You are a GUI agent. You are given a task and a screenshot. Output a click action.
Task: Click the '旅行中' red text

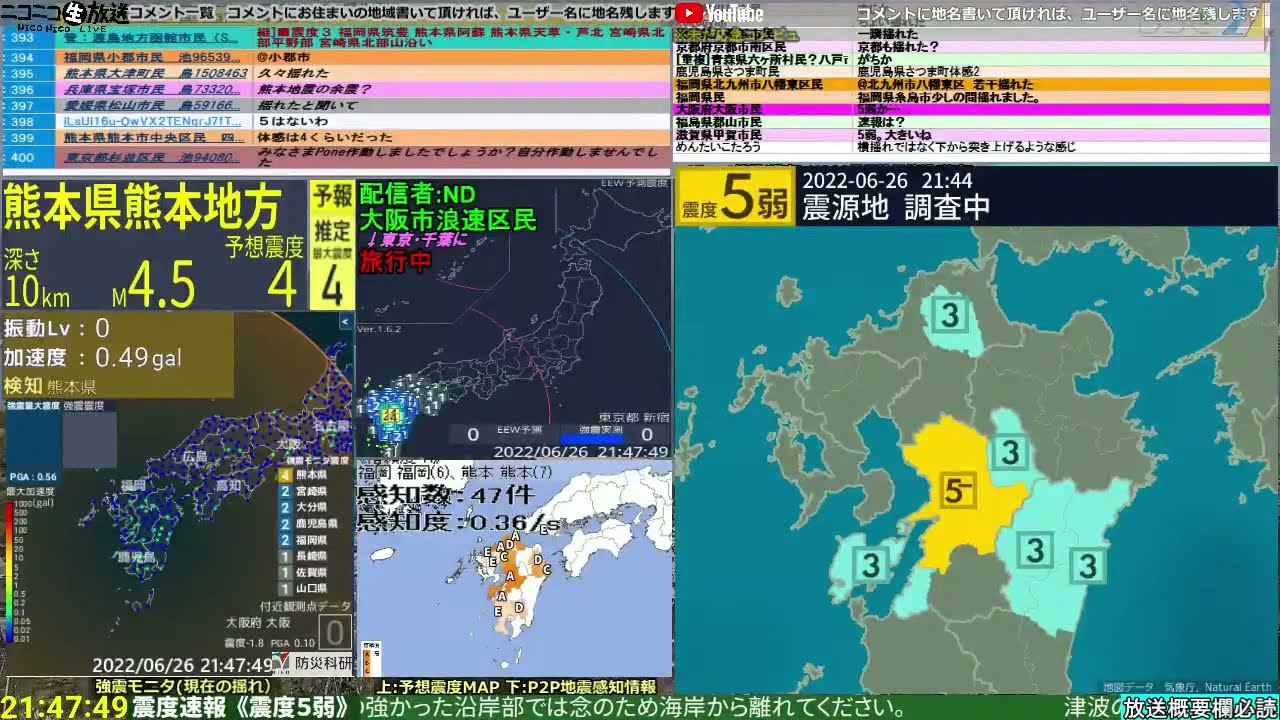394,263
